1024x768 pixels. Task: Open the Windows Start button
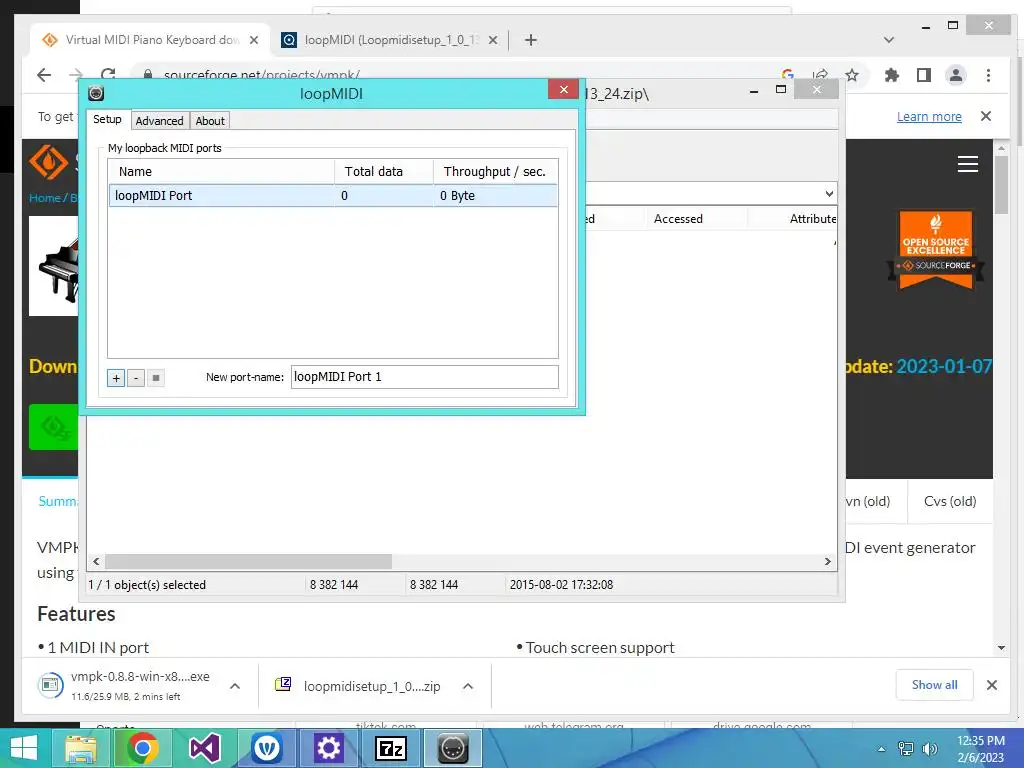(x=24, y=748)
